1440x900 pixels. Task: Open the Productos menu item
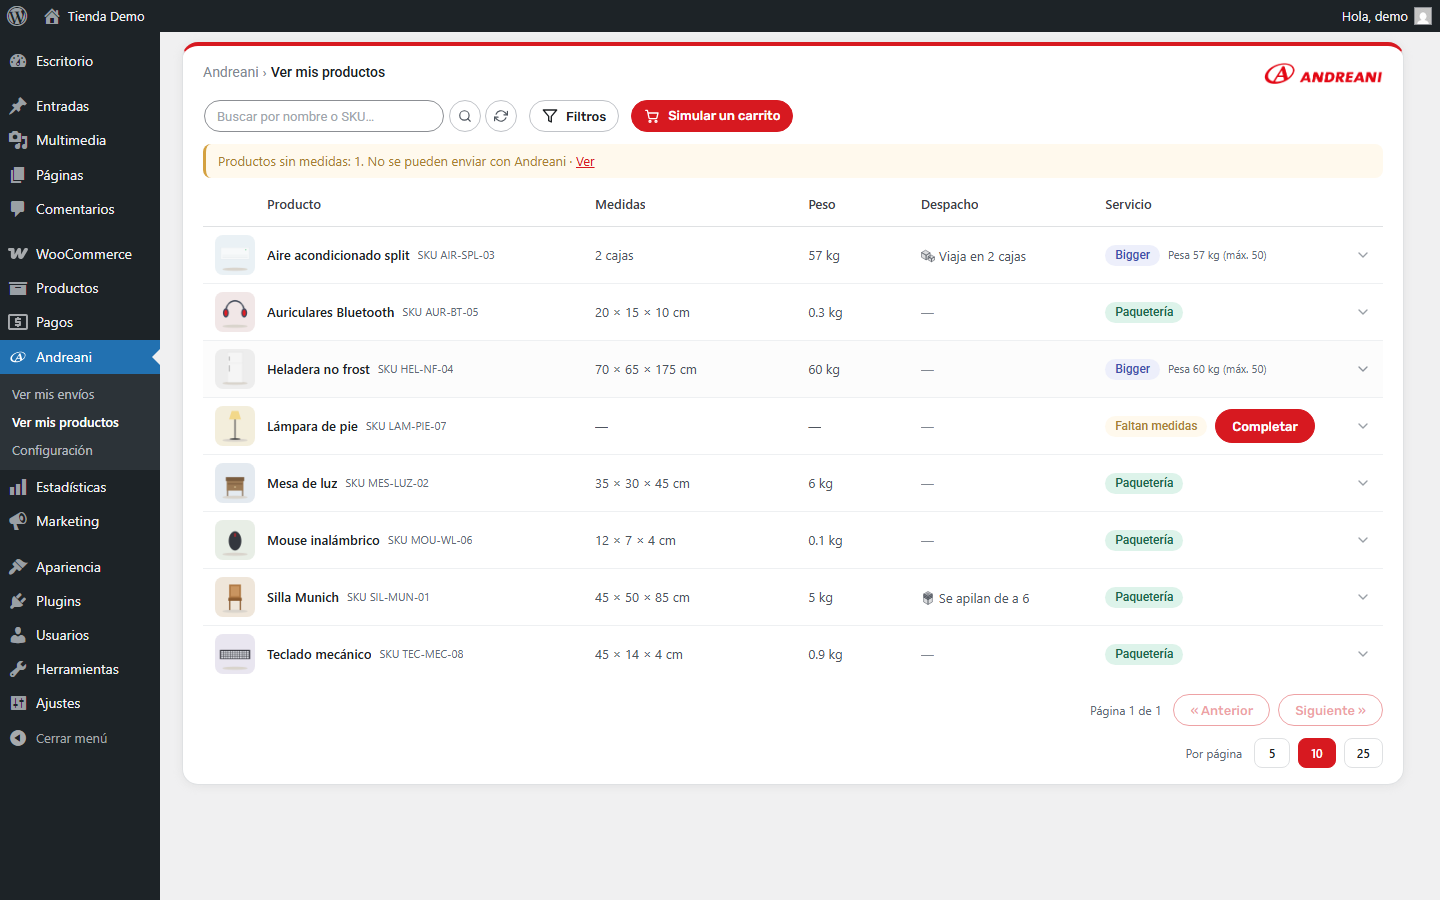pos(80,288)
